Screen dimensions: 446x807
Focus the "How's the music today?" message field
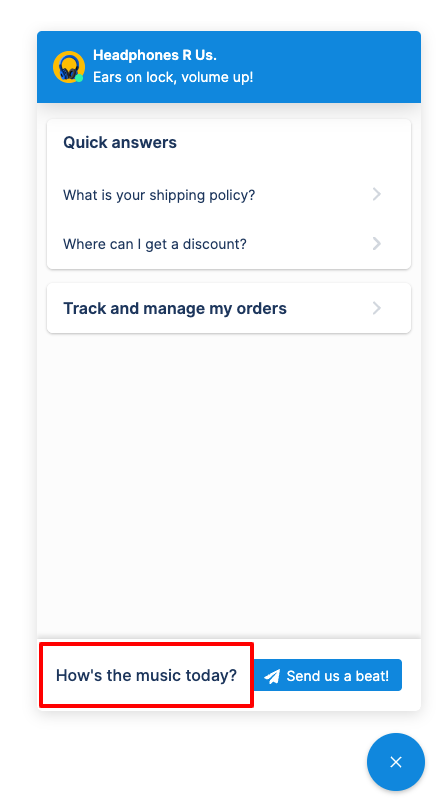point(147,675)
